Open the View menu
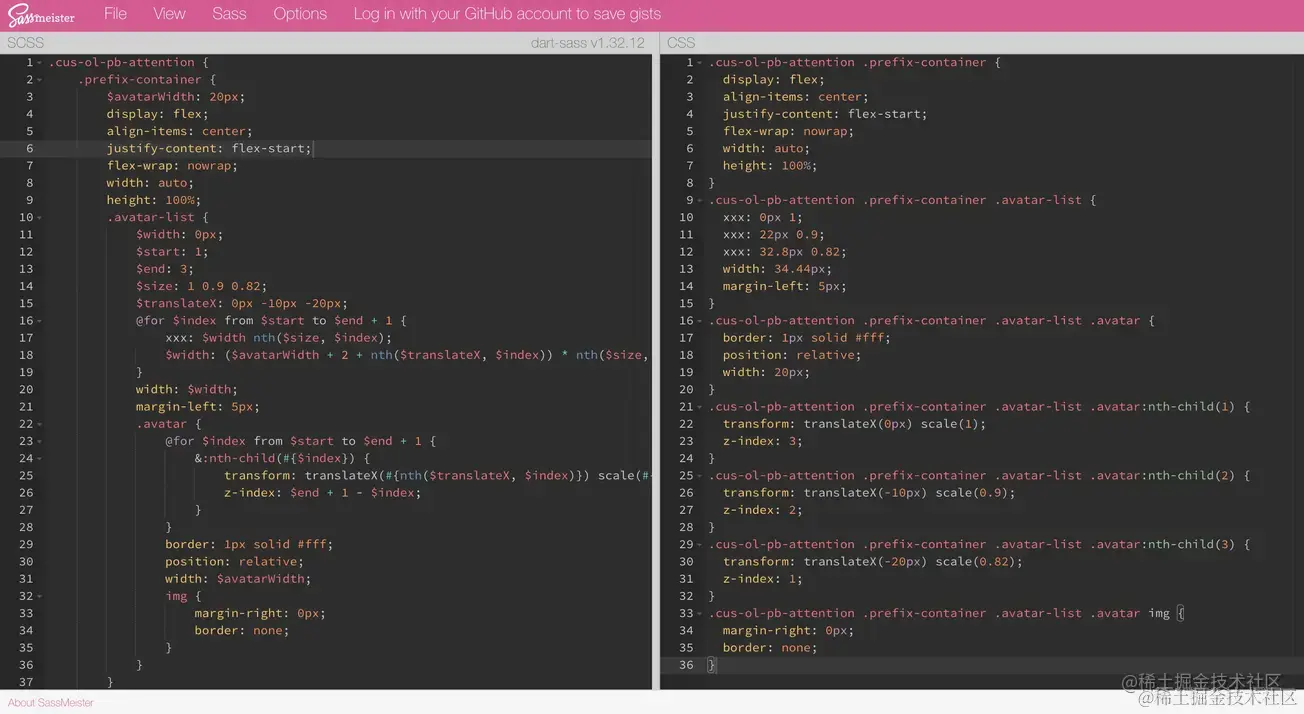Viewport: 1304px width, 714px height. (169, 14)
